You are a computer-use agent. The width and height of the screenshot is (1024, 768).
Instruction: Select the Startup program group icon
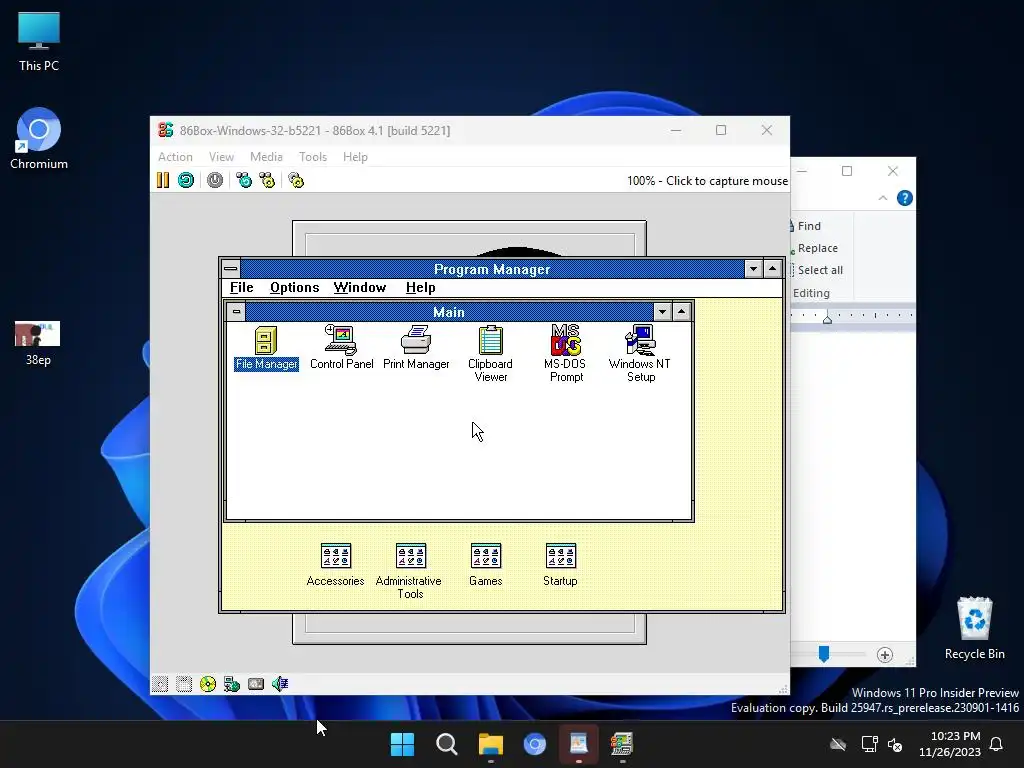tap(560, 565)
